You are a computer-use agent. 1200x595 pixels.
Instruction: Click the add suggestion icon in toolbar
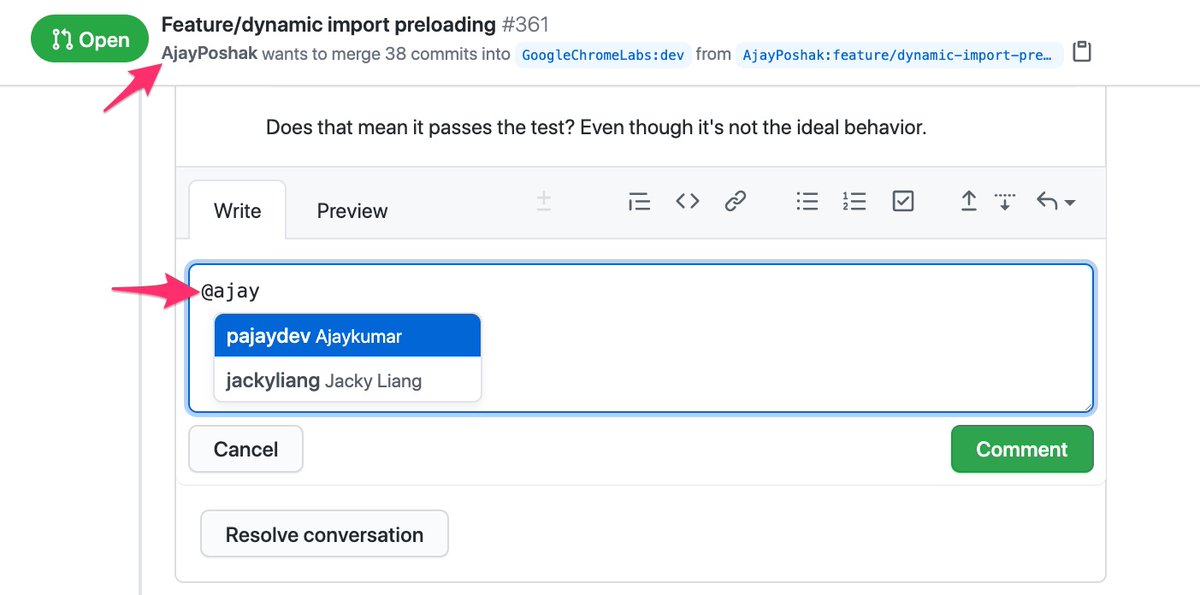(544, 201)
